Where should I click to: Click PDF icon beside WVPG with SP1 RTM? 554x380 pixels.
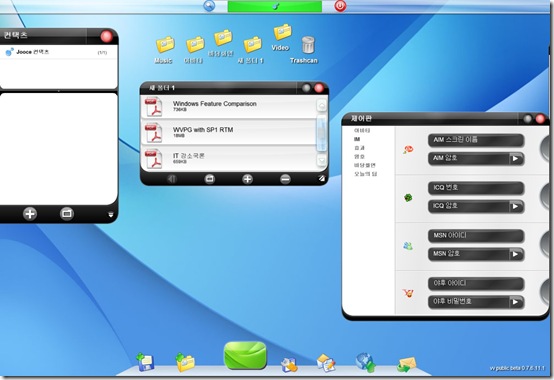tap(153, 133)
